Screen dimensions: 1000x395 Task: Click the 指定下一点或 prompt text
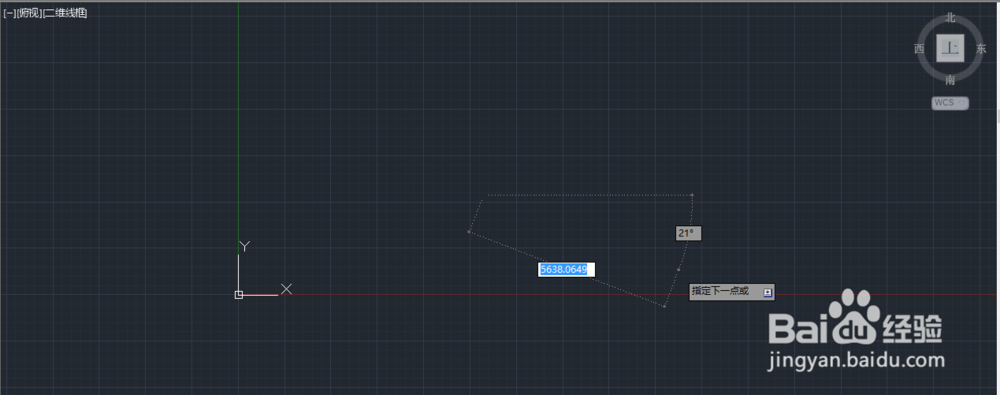pyautogui.click(x=720, y=292)
